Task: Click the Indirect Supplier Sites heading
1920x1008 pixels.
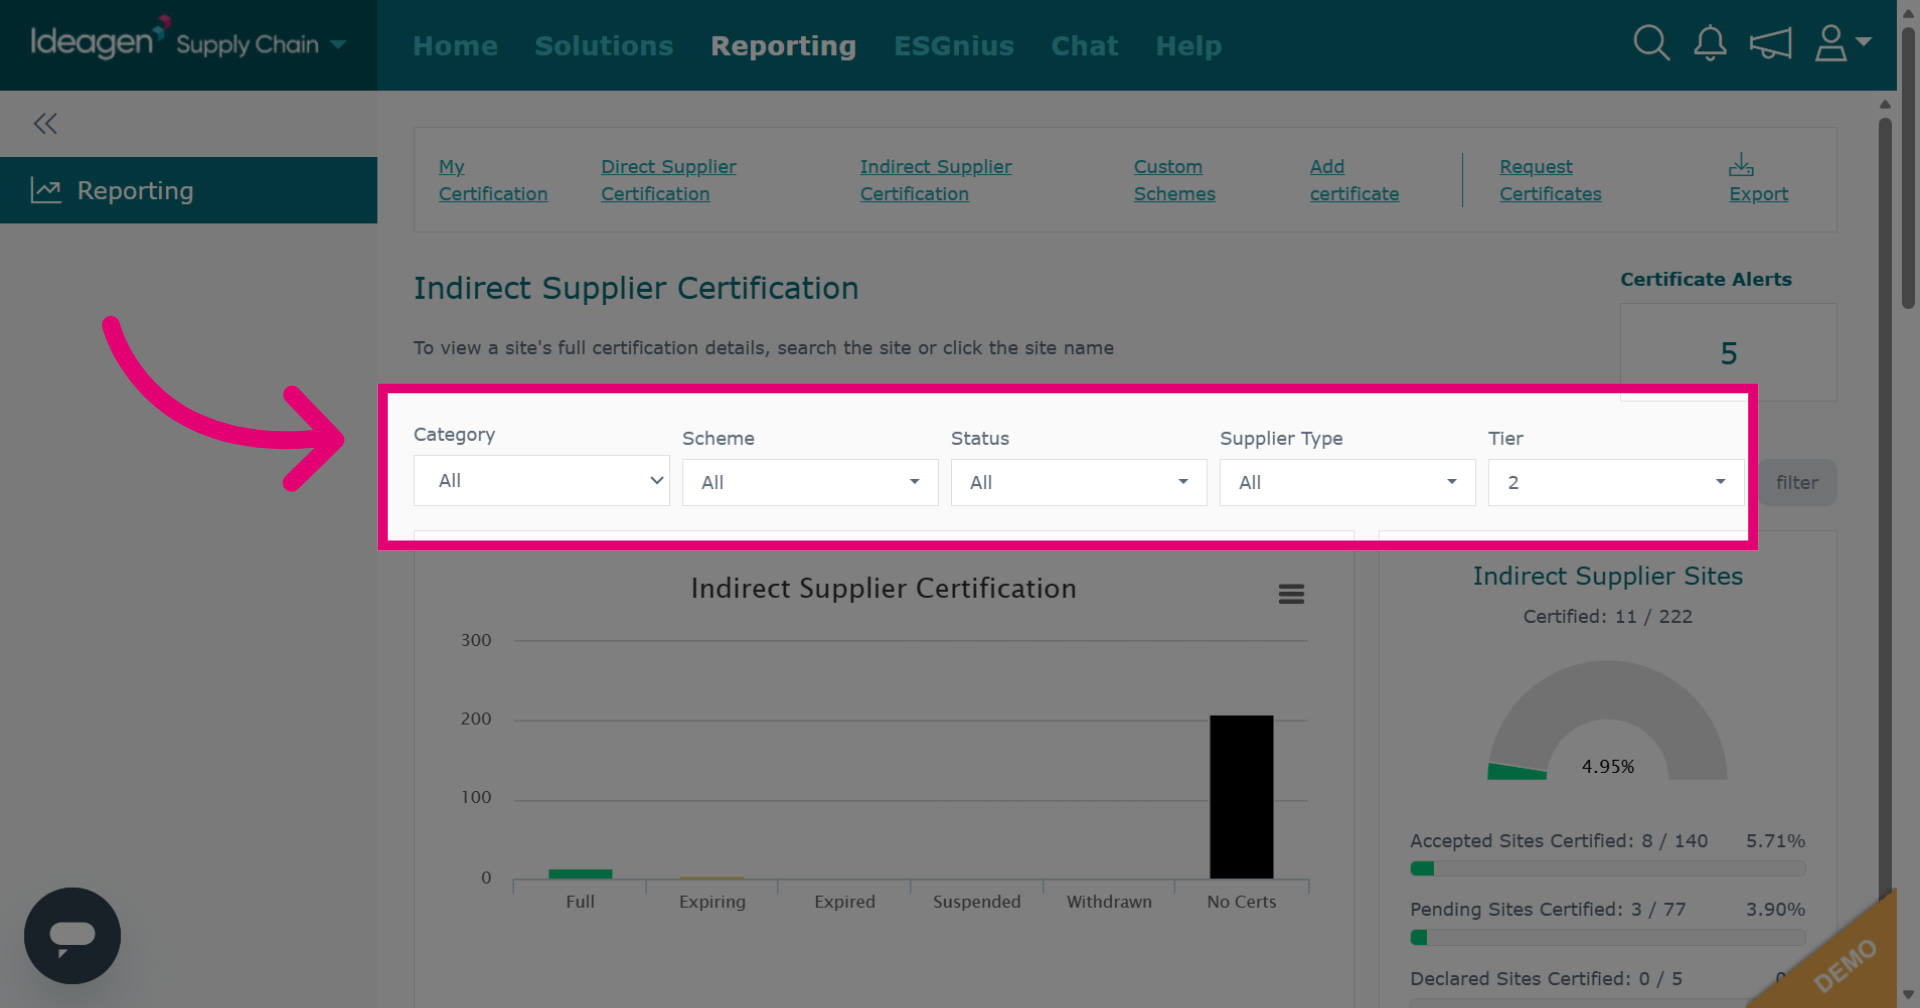Action: [x=1608, y=576]
